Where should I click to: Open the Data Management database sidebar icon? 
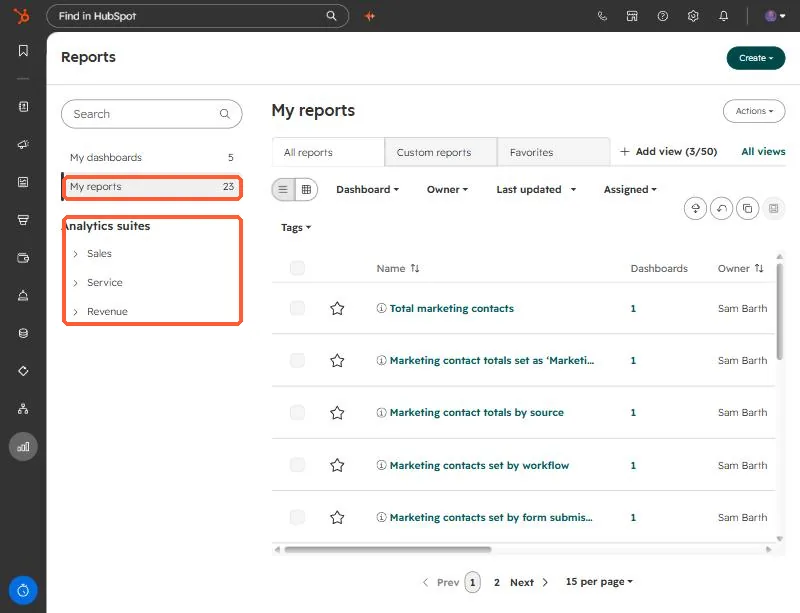[x=23, y=333]
